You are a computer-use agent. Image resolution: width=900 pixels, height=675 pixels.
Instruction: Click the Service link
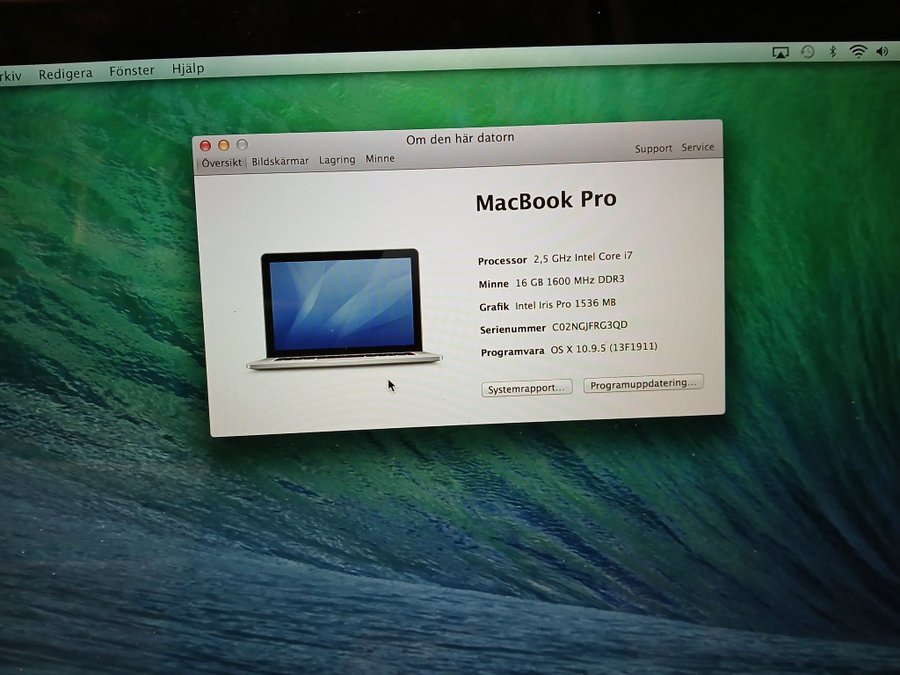[x=698, y=147]
